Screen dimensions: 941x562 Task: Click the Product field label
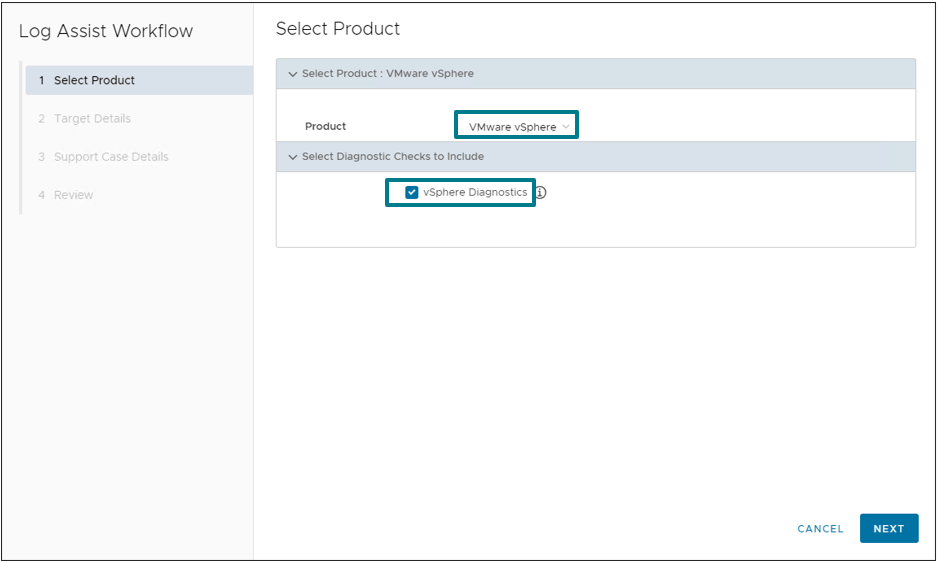point(326,127)
